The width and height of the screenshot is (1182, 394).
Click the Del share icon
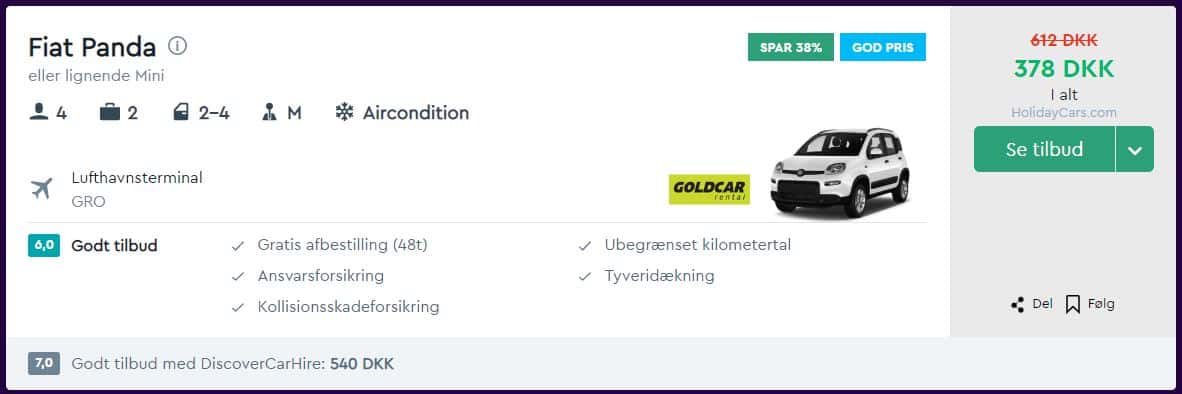click(1018, 304)
